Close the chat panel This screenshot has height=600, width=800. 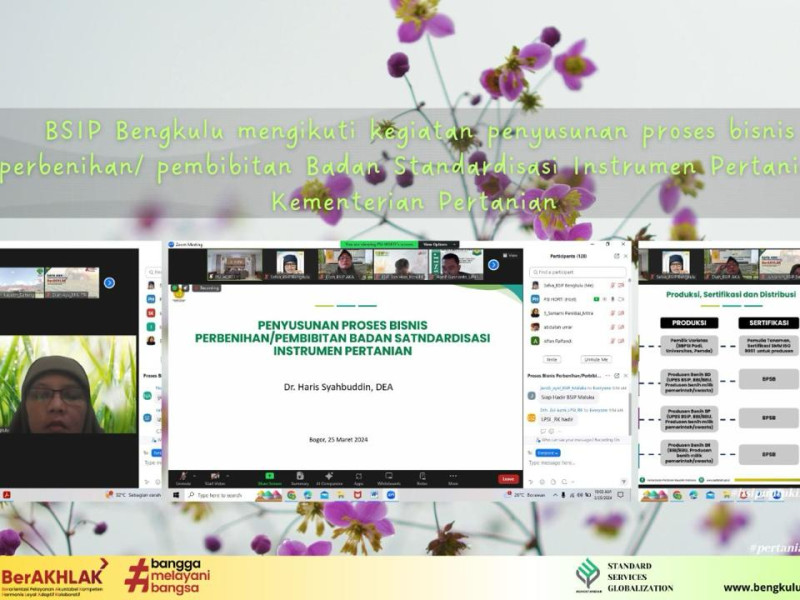pos(626,376)
